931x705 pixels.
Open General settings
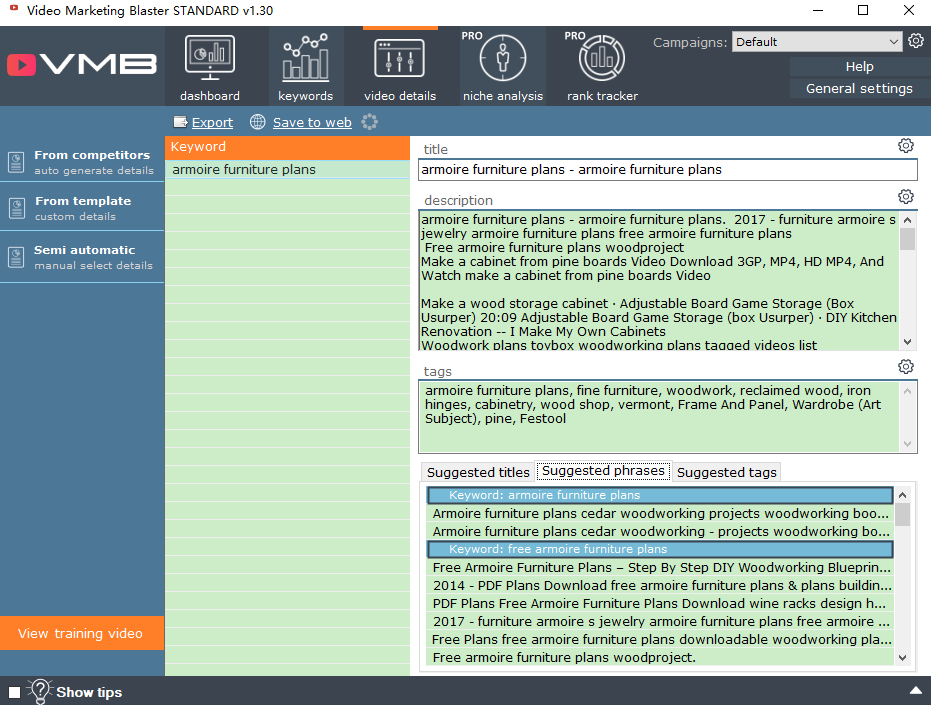tap(859, 89)
